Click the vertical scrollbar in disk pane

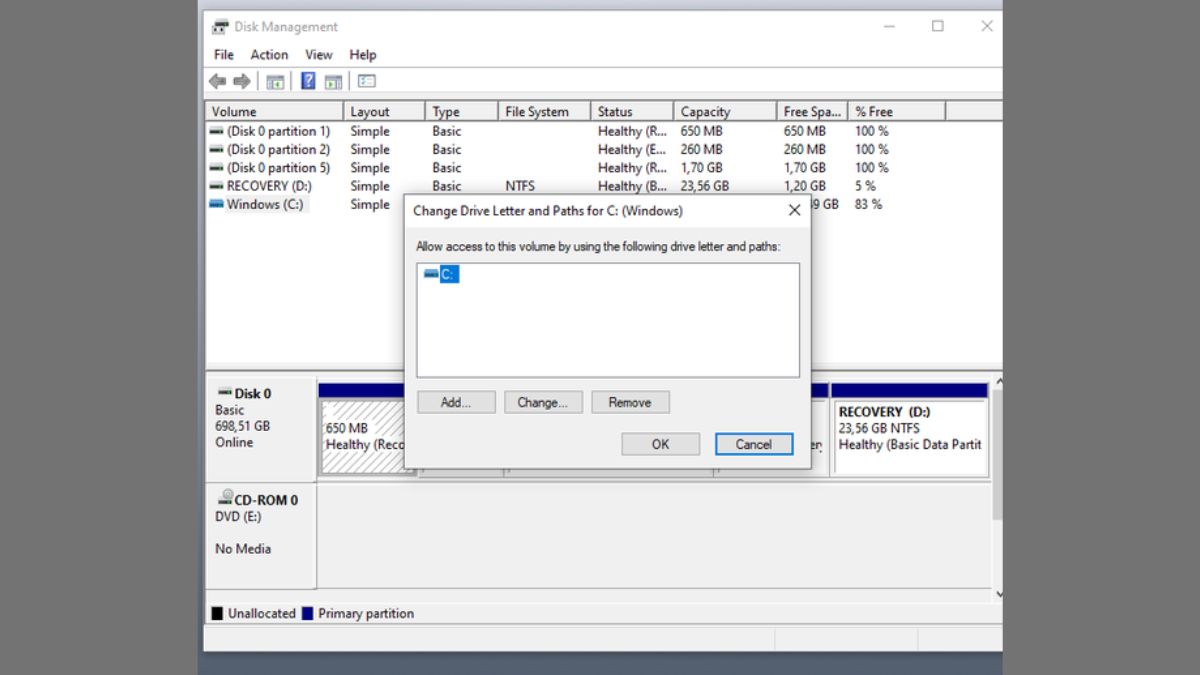click(996, 455)
